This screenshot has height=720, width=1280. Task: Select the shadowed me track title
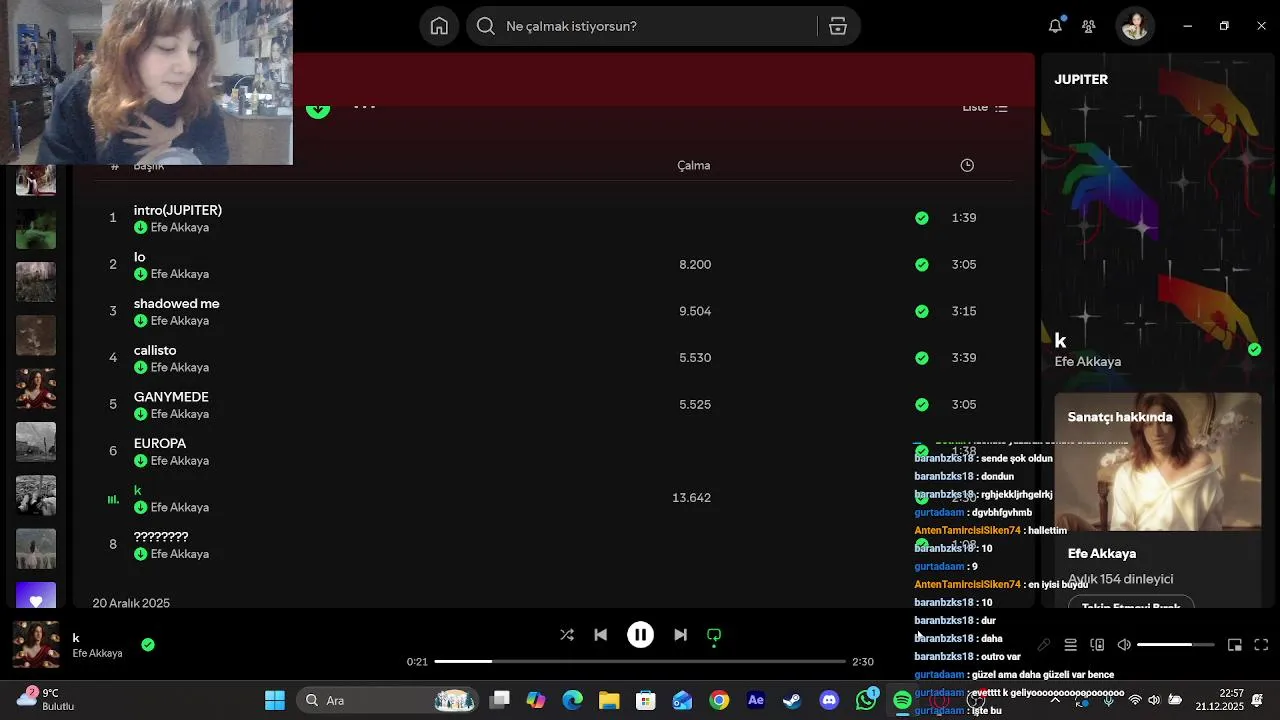click(177, 303)
